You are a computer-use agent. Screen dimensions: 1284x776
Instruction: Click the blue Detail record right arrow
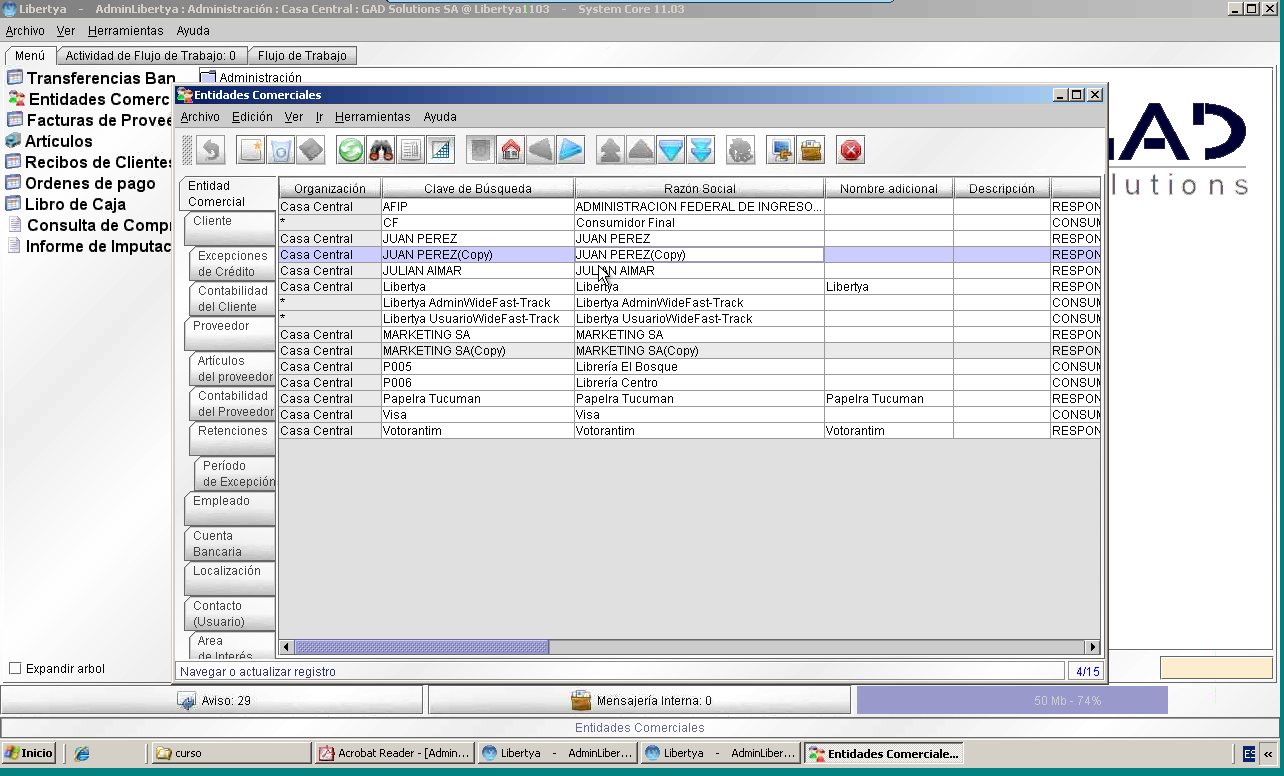pyautogui.click(x=571, y=150)
